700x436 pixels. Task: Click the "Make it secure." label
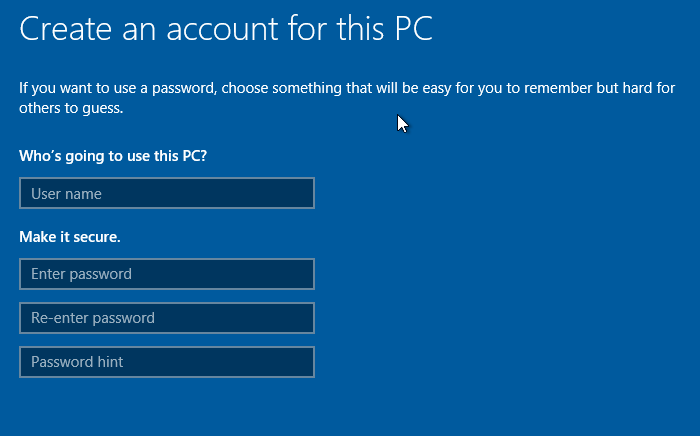pos(70,237)
